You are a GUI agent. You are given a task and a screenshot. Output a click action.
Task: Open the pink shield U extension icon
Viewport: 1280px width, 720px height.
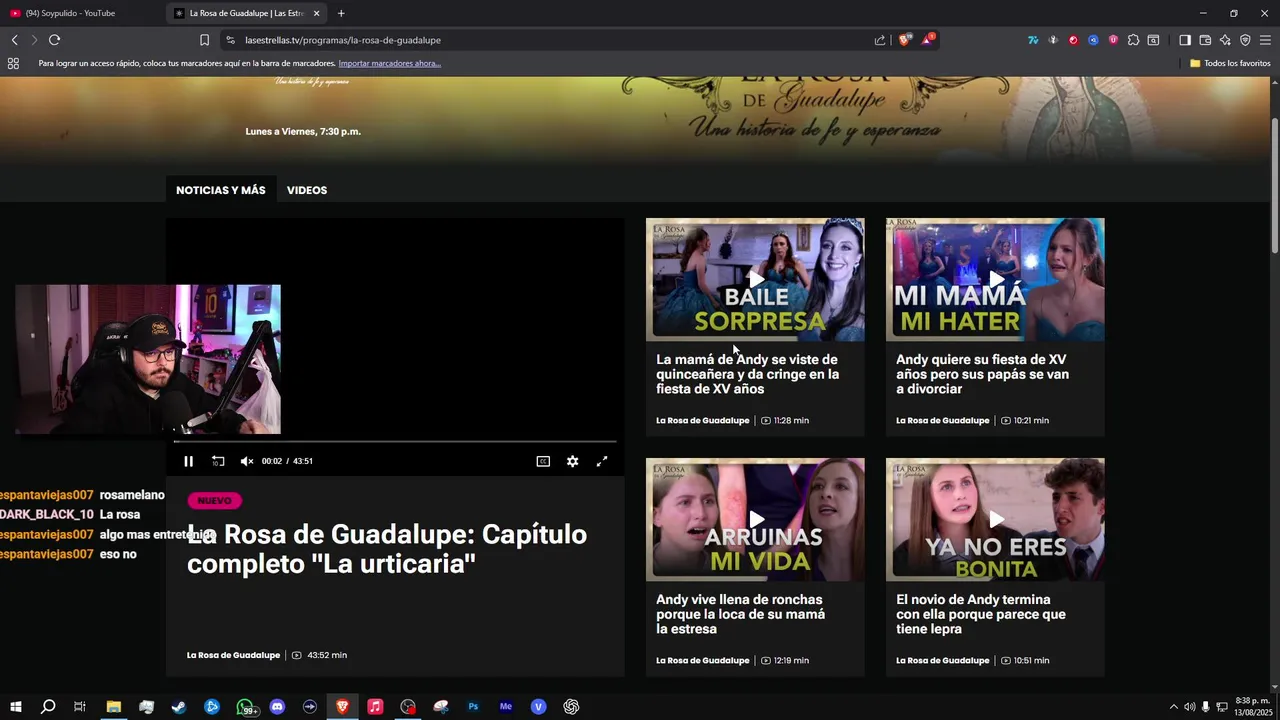(1113, 40)
